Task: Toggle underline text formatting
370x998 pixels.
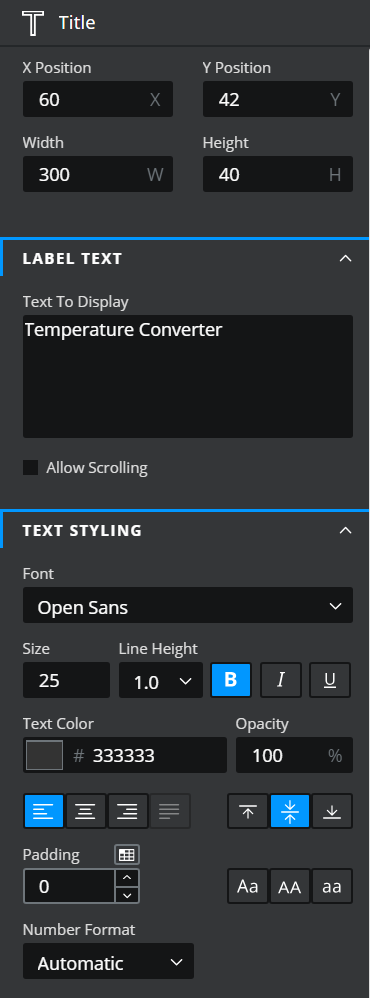Action: click(330, 680)
